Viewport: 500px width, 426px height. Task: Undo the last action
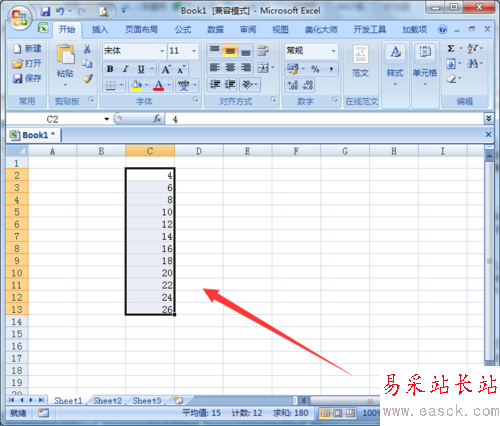pyautogui.click(x=60, y=12)
